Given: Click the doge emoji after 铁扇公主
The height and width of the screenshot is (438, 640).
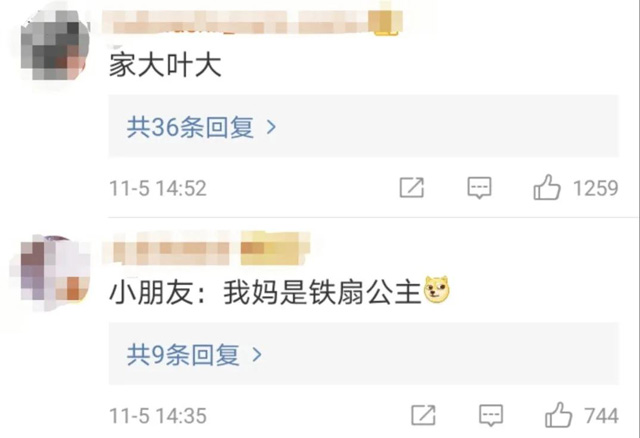Looking at the screenshot, I should point(437,290).
